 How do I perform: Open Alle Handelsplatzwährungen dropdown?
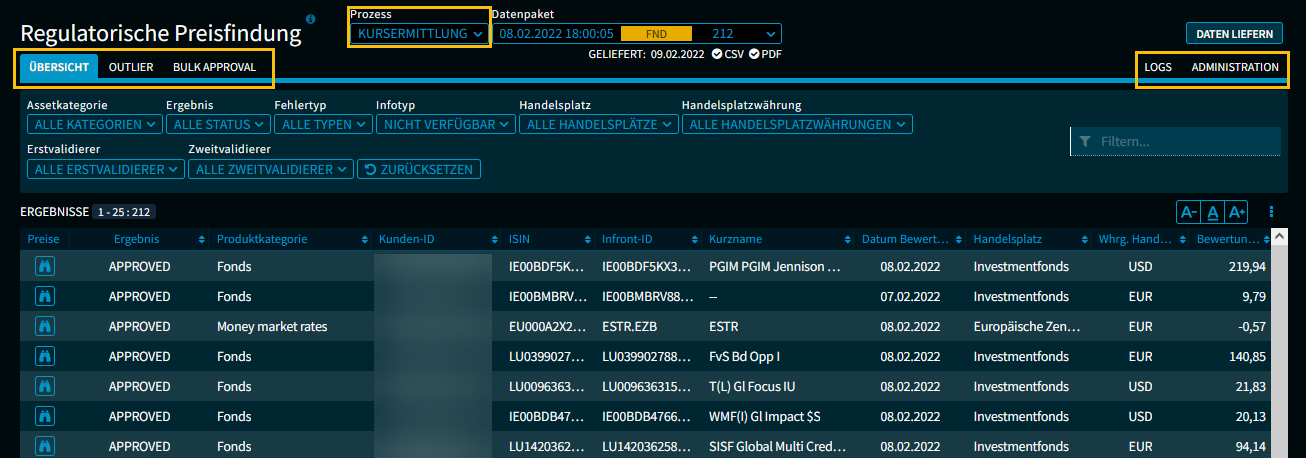797,125
